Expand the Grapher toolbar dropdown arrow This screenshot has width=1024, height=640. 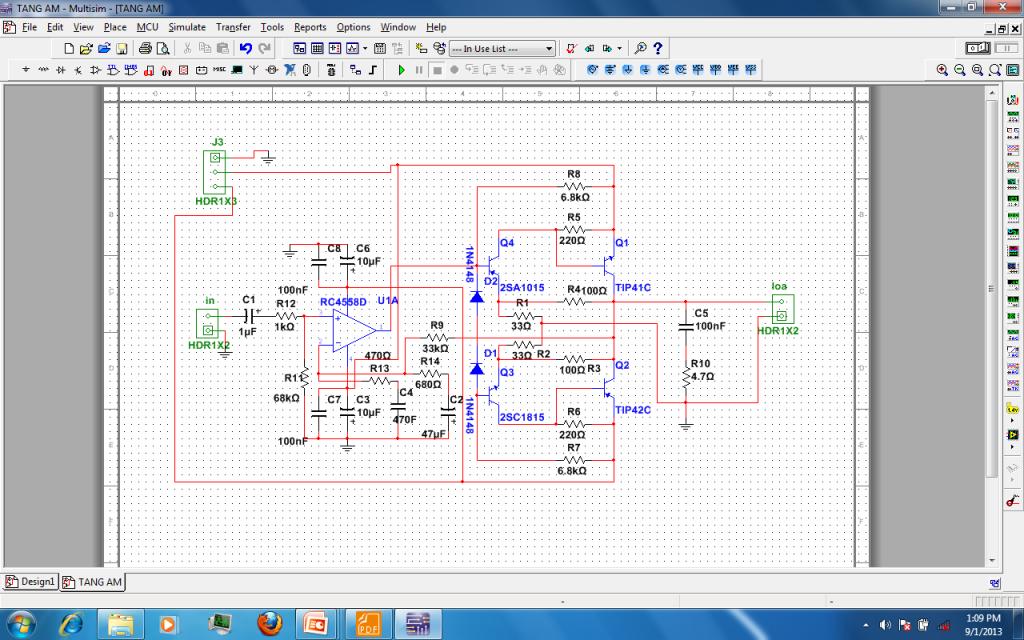coord(365,48)
